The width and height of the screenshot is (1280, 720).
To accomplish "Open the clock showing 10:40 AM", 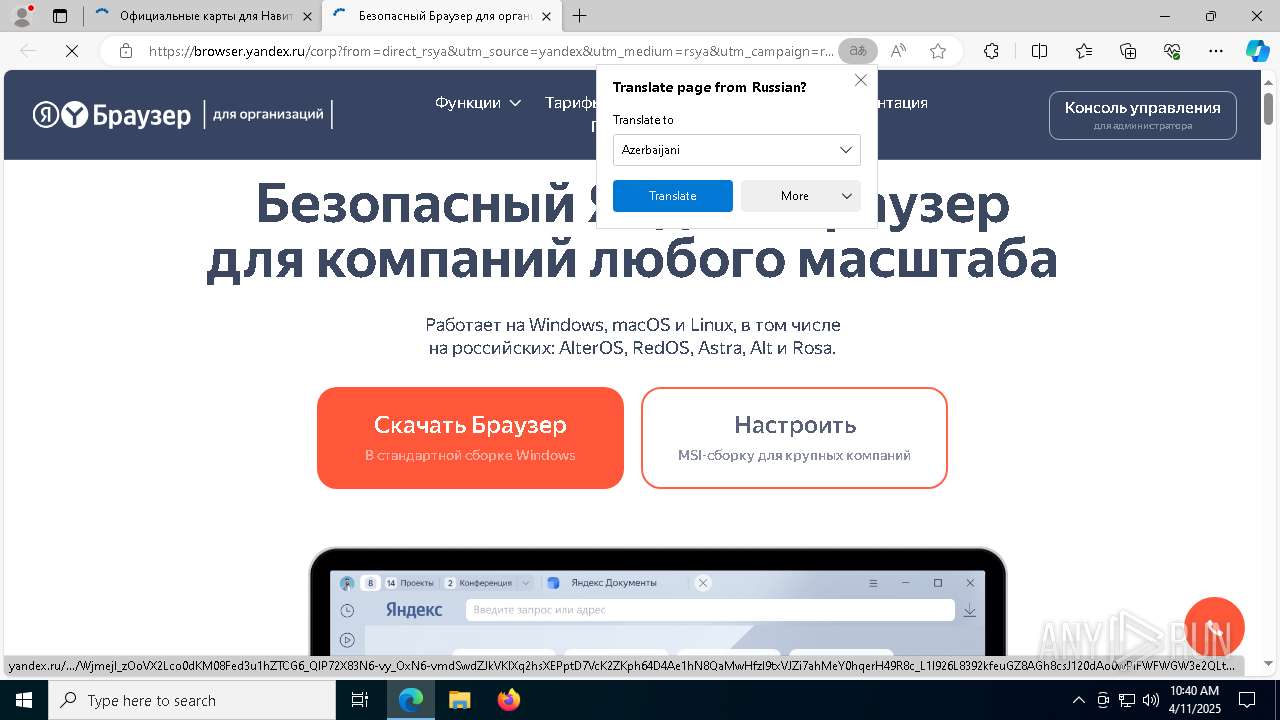I will click(x=1194, y=700).
